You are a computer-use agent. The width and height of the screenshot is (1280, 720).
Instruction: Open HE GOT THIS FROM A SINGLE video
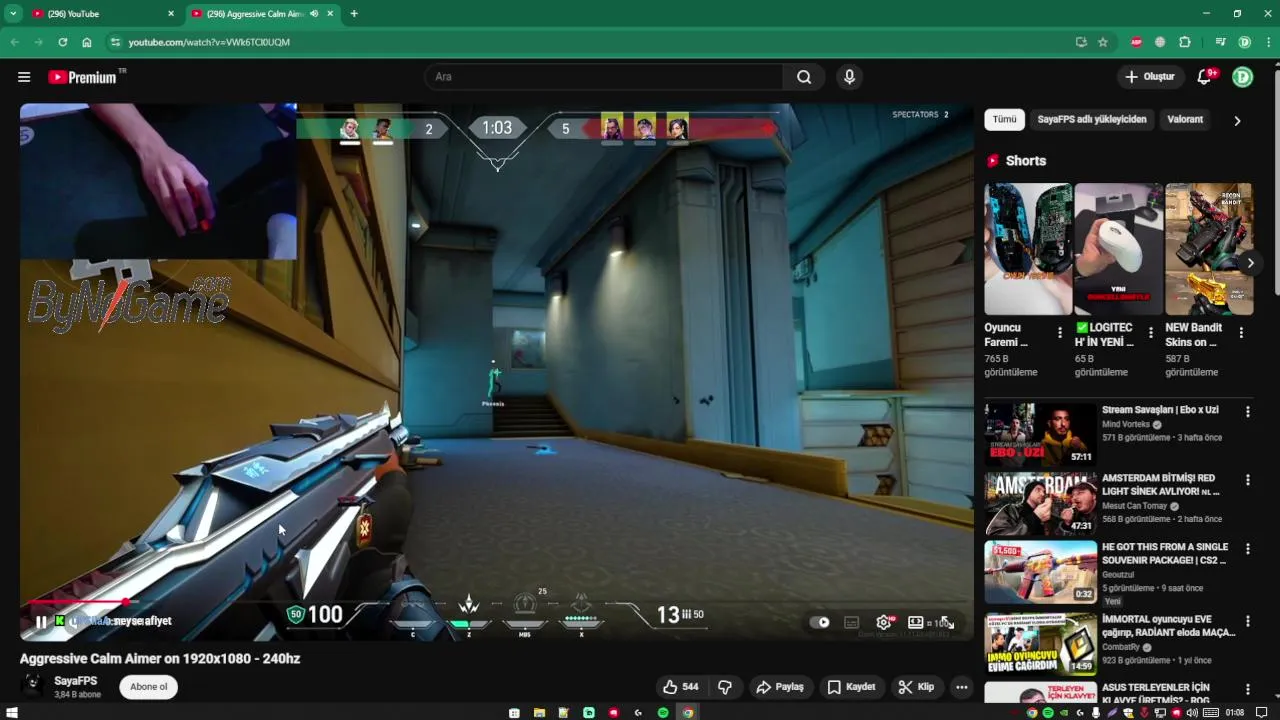click(x=1041, y=572)
